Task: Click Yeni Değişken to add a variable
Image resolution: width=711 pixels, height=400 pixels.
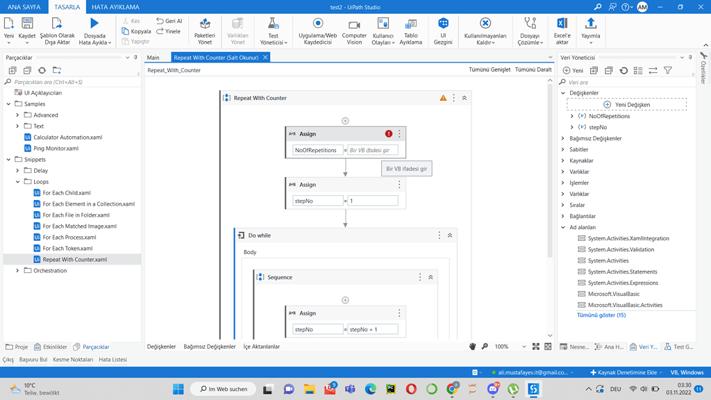Action: pos(627,105)
